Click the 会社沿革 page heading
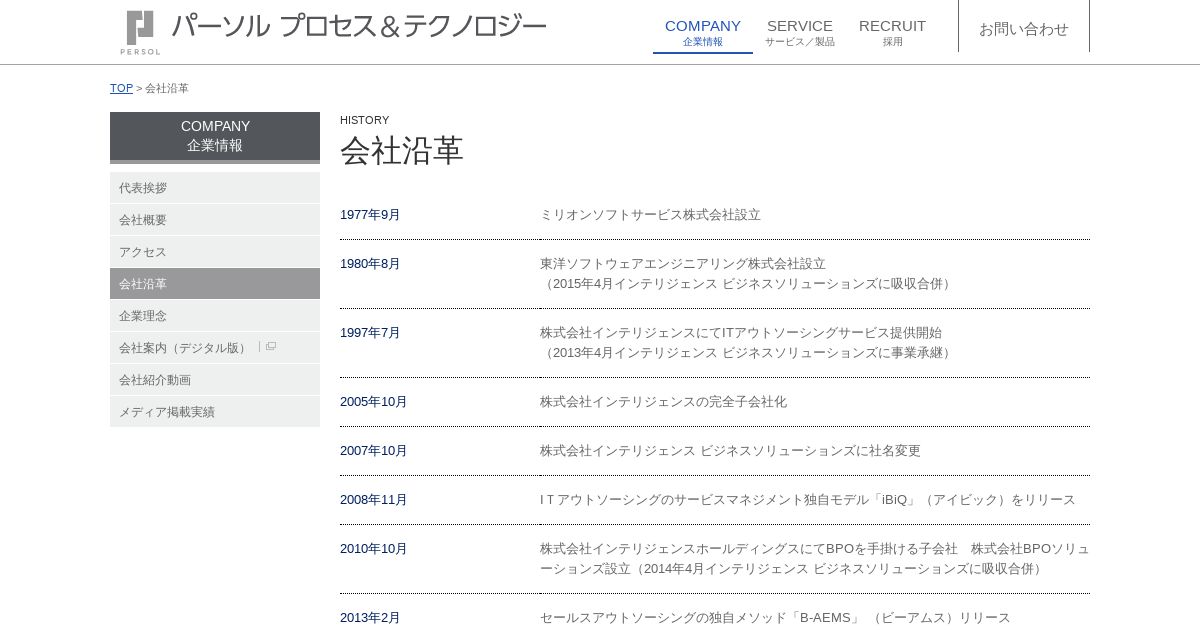The image size is (1200, 630). [402, 151]
